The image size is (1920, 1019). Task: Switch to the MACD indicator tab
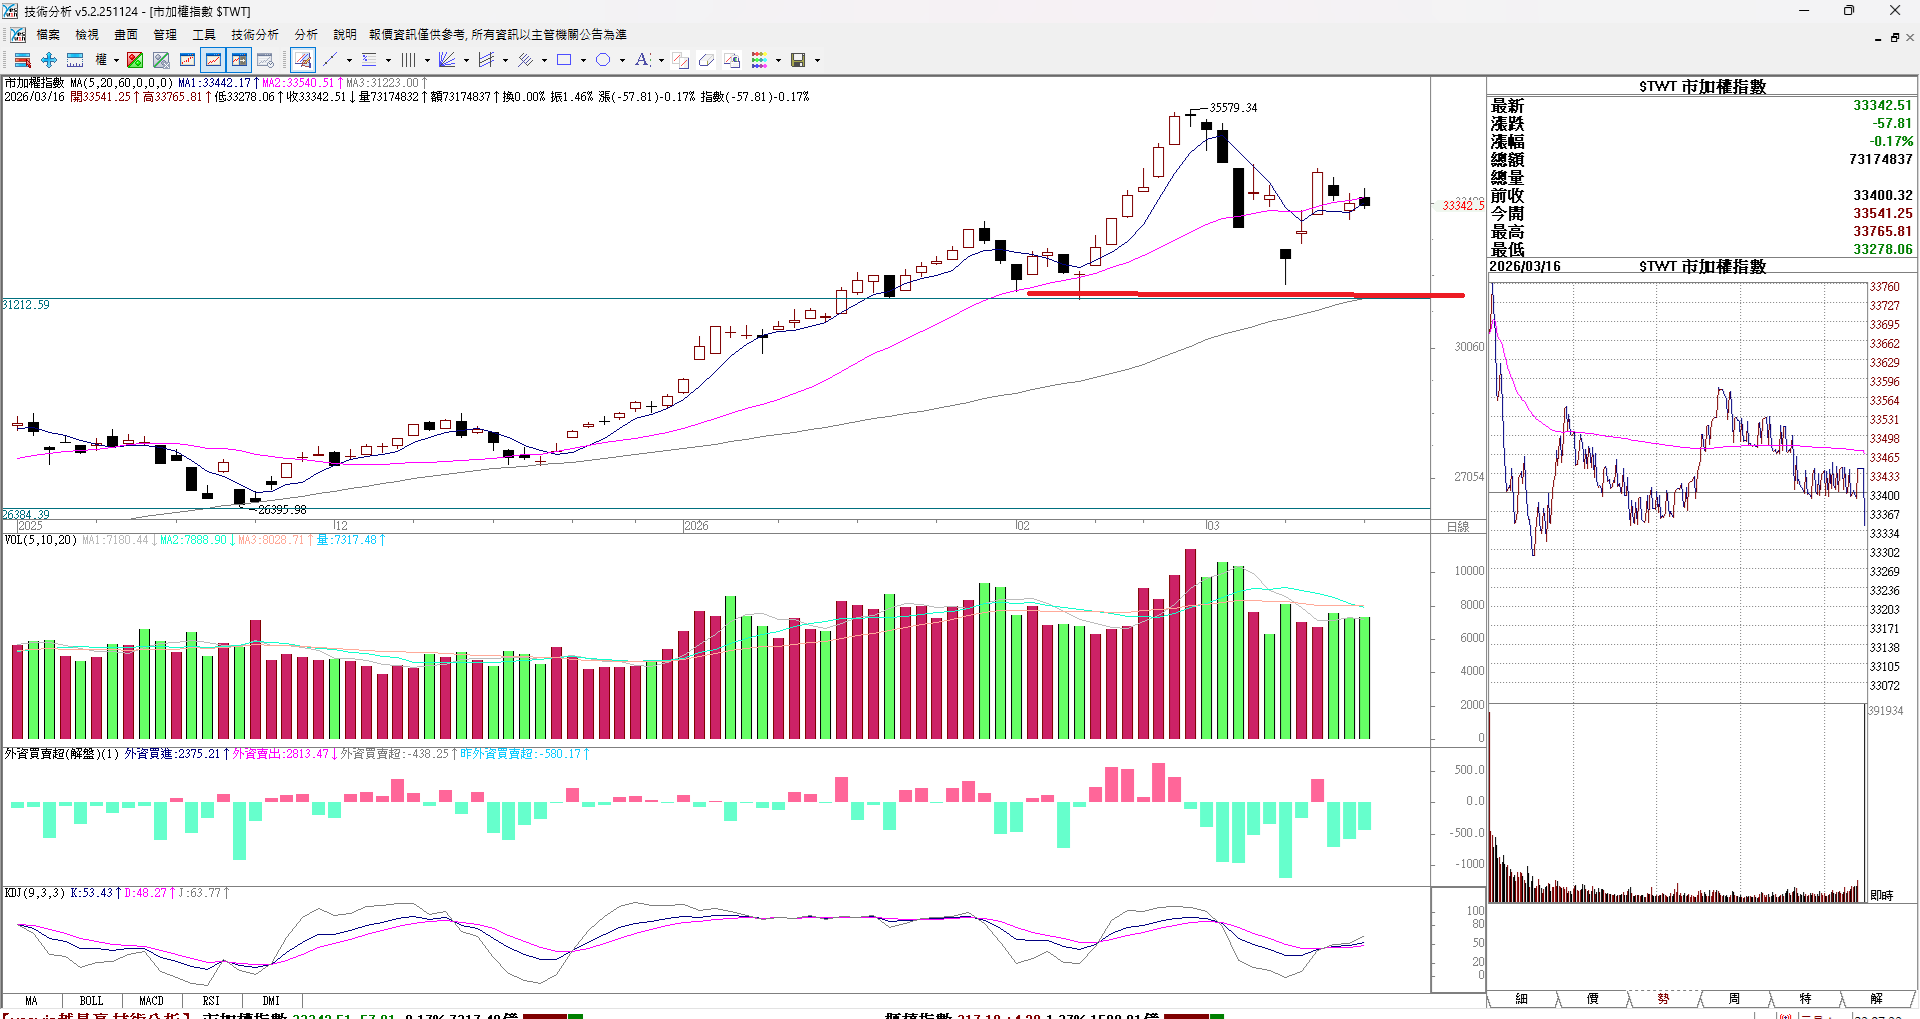pos(151,1000)
